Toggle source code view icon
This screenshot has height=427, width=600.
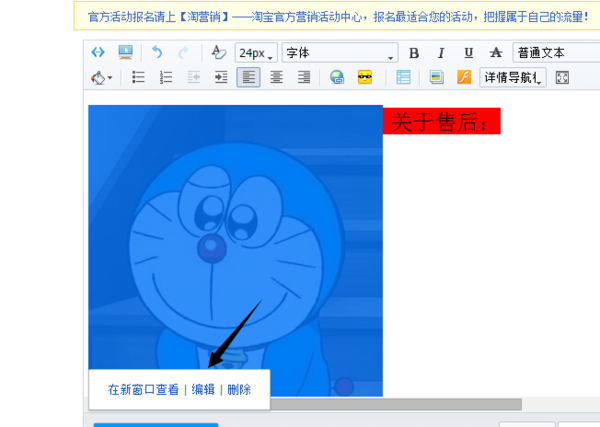(x=98, y=52)
